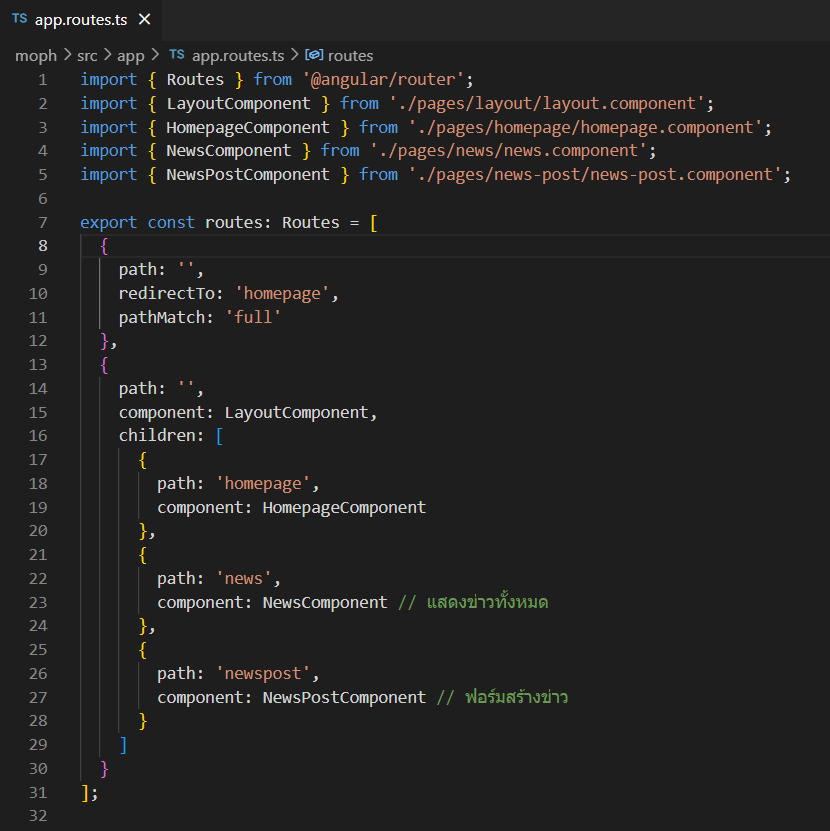Click the './pages/layout/layout.component' import path
Screen dimensions: 830x831
pyautogui.click(x=549, y=104)
